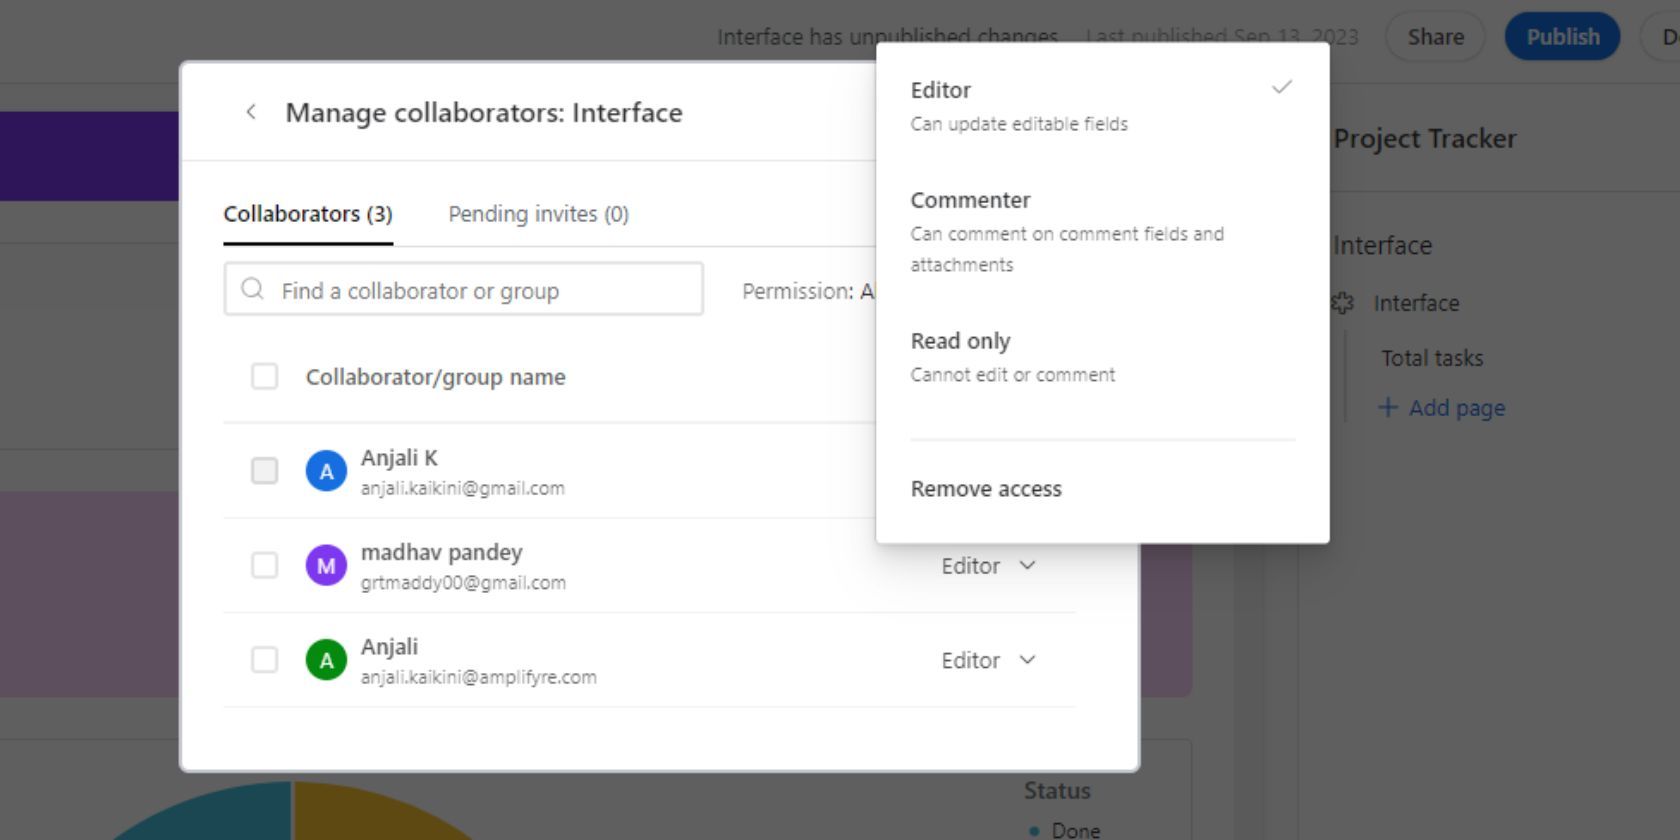This screenshot has height=840, width=1680.
Task: Toggle the select-all collaborators checkbox
Action: point(264,377)
